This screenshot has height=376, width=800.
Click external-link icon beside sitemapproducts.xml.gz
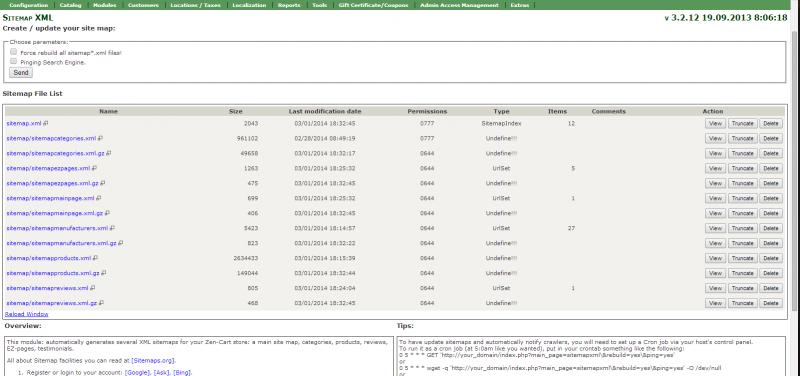[x=104, y=273]
